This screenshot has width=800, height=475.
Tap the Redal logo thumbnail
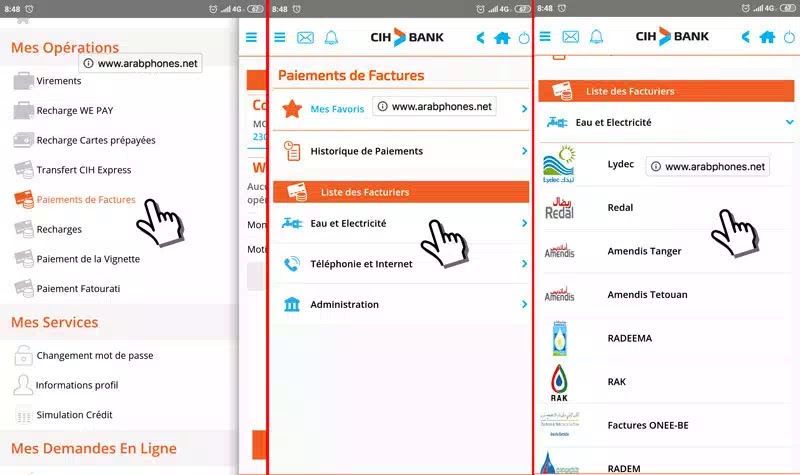point(559,208)
